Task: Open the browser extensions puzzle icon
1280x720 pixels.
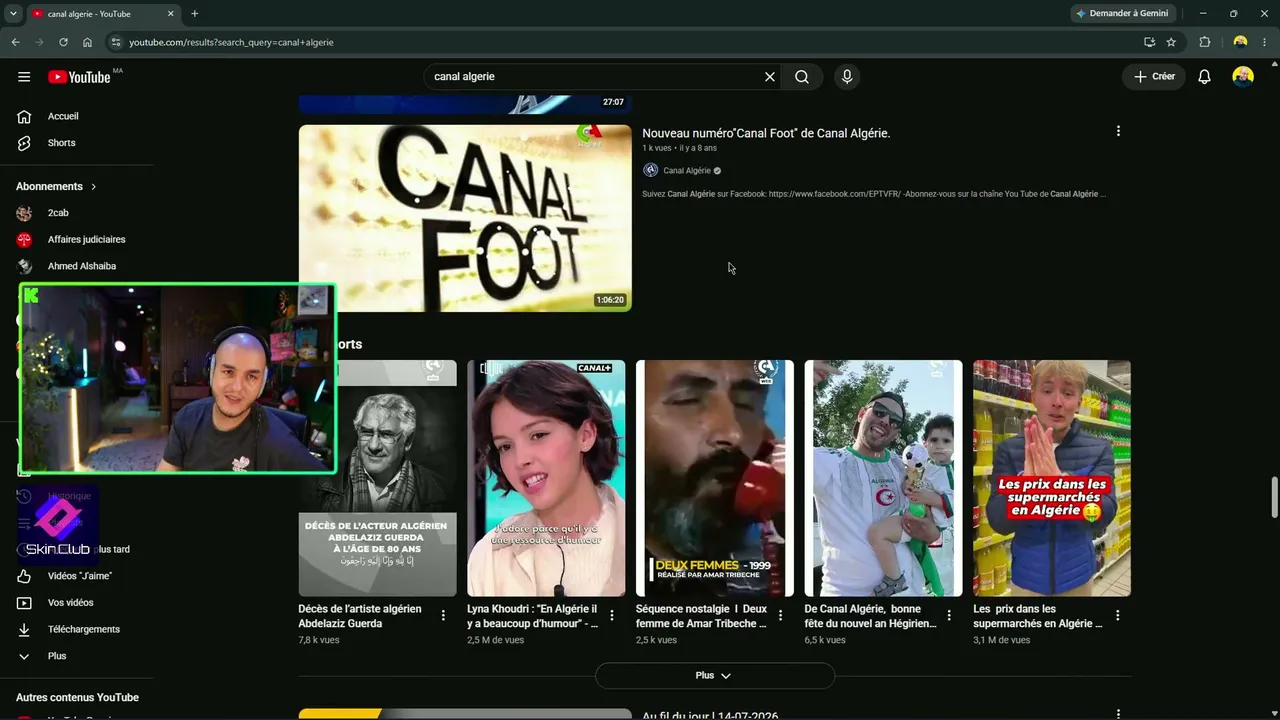Action: coord(1204,42)
